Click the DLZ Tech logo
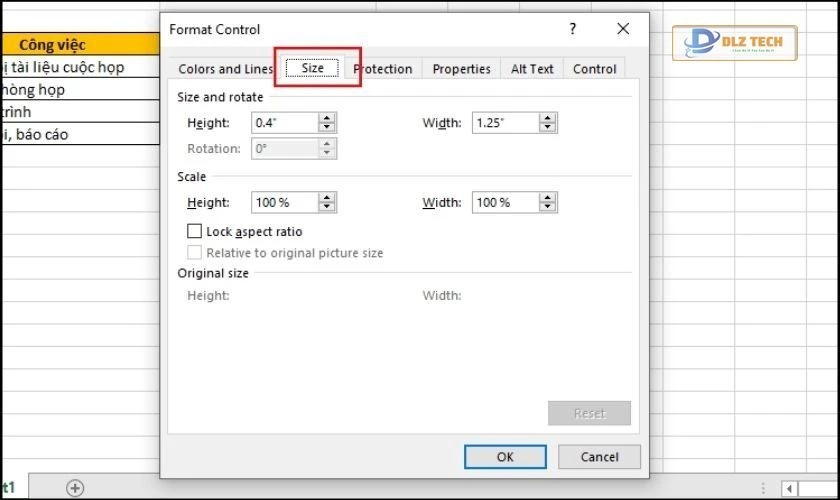 click(x=741, y=44)
